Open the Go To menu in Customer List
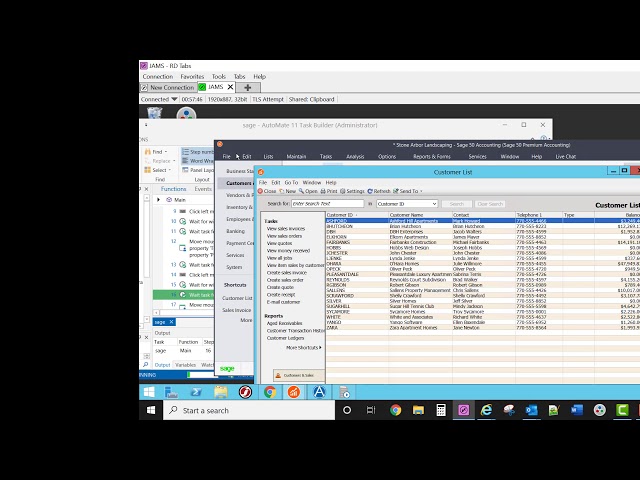The height and width of the screenshot is (480, 640). click(x=291, y=182)
